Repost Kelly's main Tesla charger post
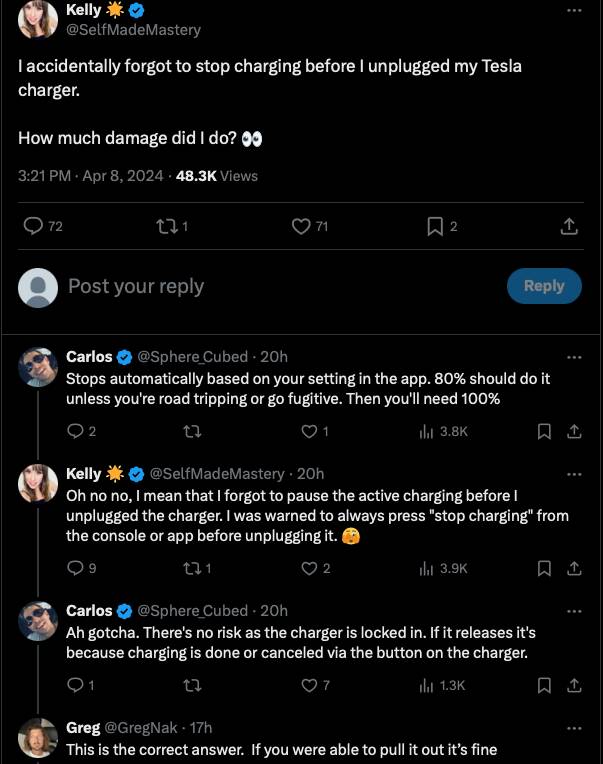Image resolution: width=603 pixels, height=764 pixels. tap(165, 227)
